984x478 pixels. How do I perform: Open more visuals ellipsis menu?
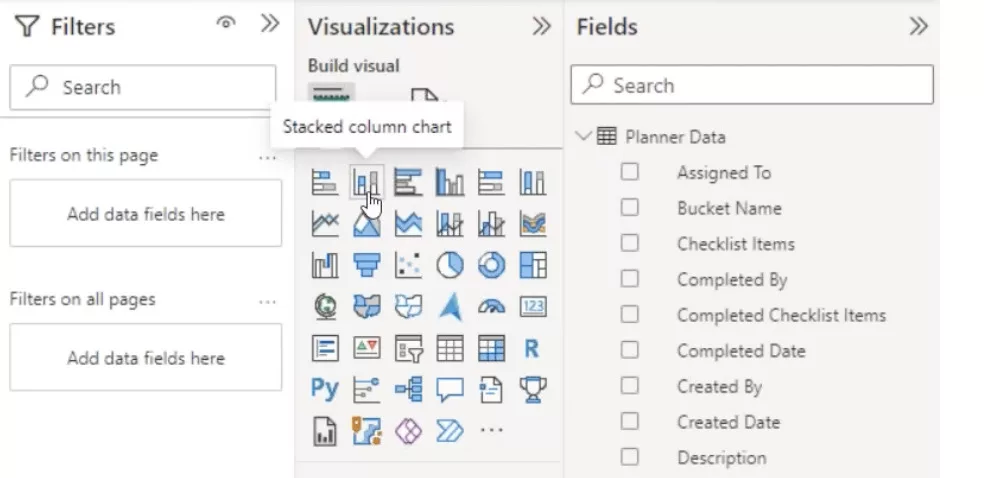pyautogui.click(x=491, y=430)
